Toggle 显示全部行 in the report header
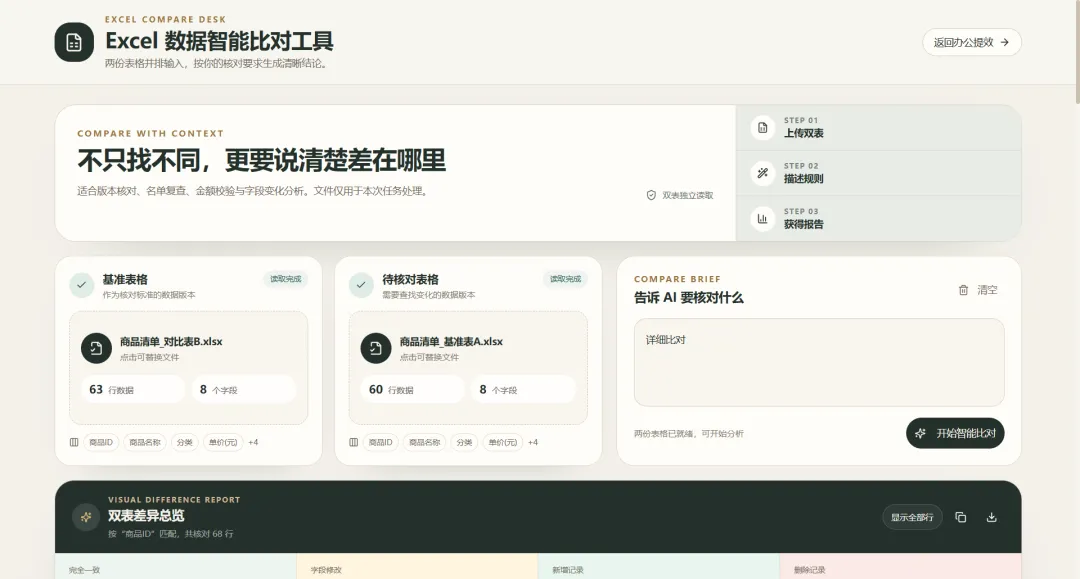 tap(912, 517)
